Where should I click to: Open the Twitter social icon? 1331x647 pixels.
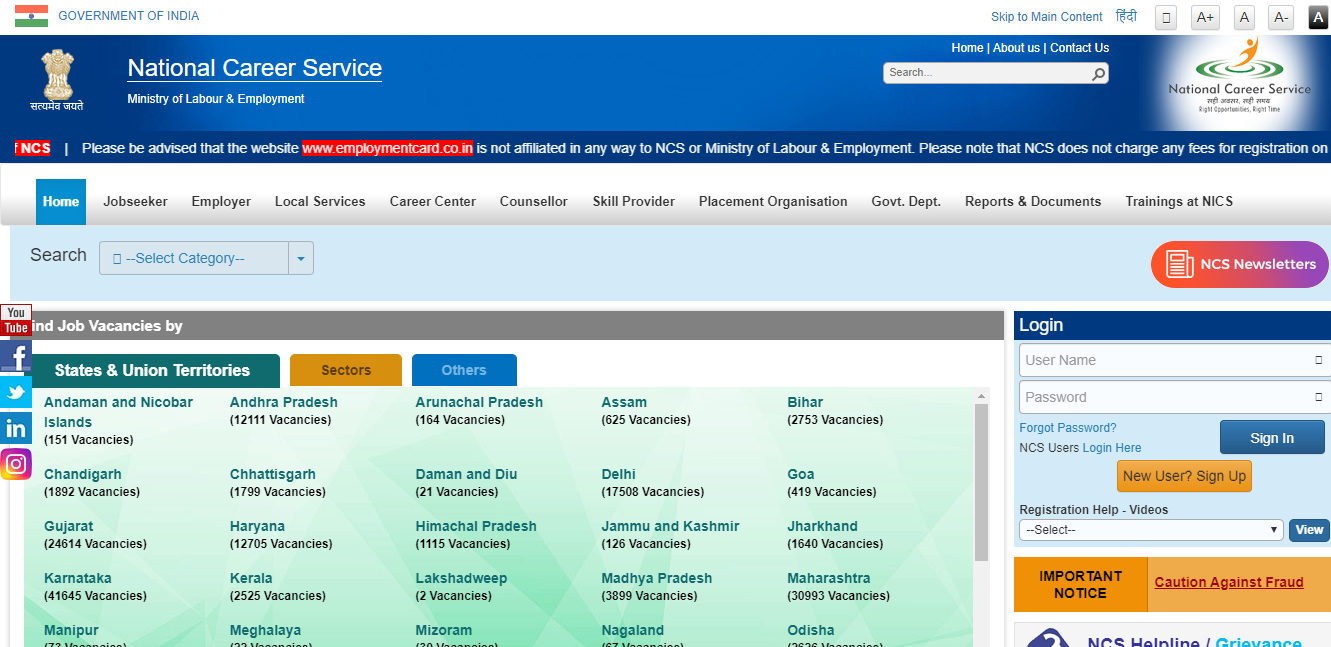[16, 392]
